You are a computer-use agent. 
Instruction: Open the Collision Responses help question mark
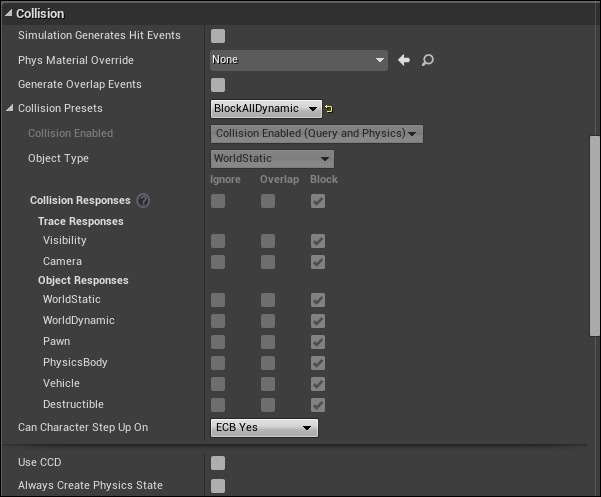pyautogui.click(x=143, y=200)
